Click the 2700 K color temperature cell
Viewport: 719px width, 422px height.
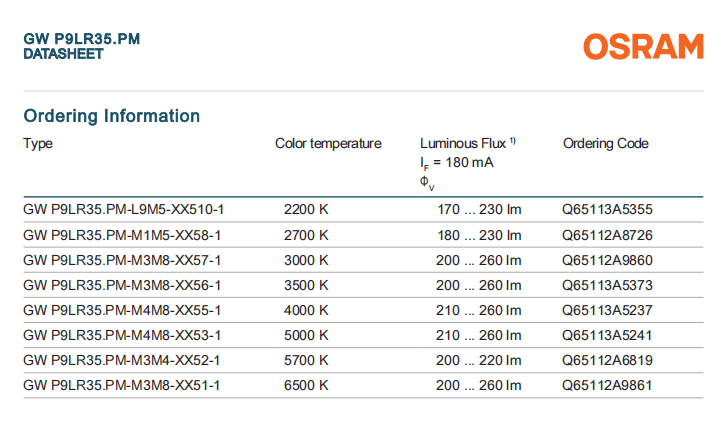(x=306, y=235)
